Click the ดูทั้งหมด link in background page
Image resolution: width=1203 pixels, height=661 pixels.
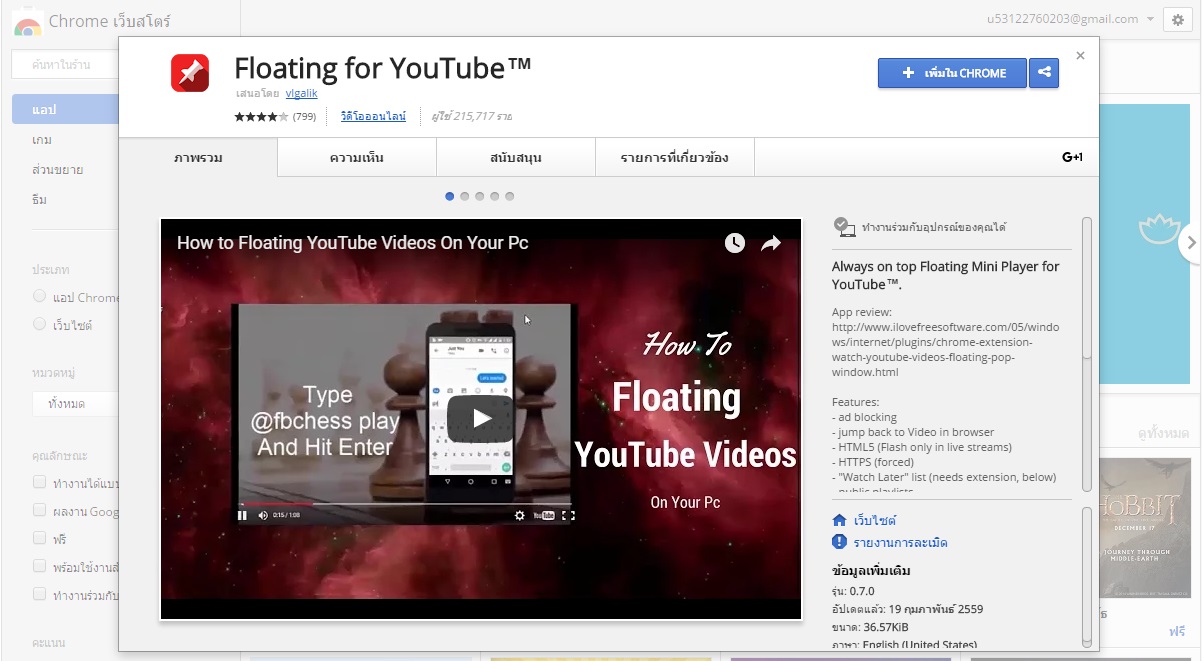(1163, 433)
